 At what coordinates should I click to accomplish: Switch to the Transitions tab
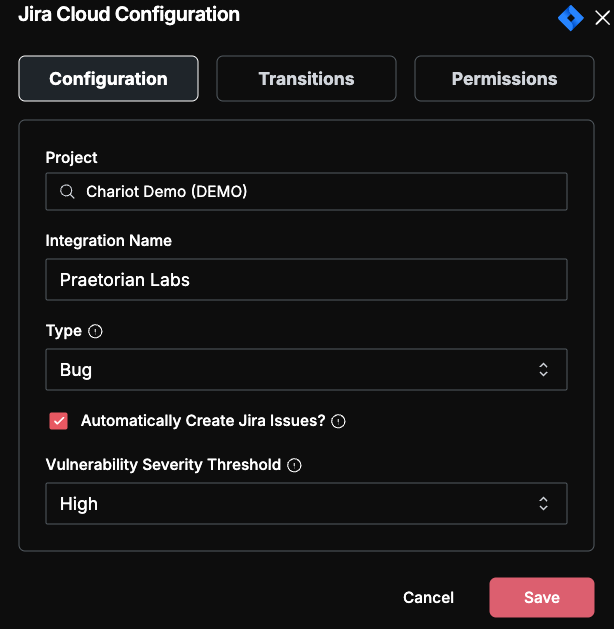pyautogui.click(x=306, y=79)
